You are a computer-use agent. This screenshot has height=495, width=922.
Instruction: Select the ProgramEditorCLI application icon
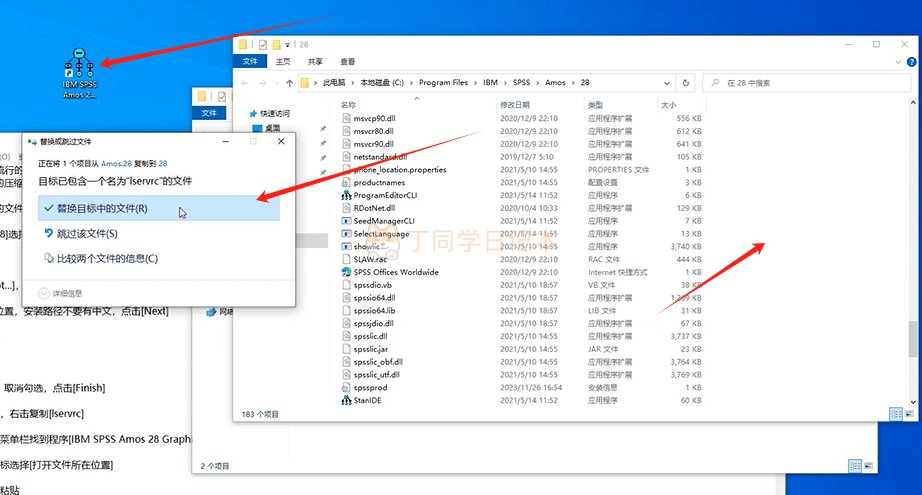point(346,195)
